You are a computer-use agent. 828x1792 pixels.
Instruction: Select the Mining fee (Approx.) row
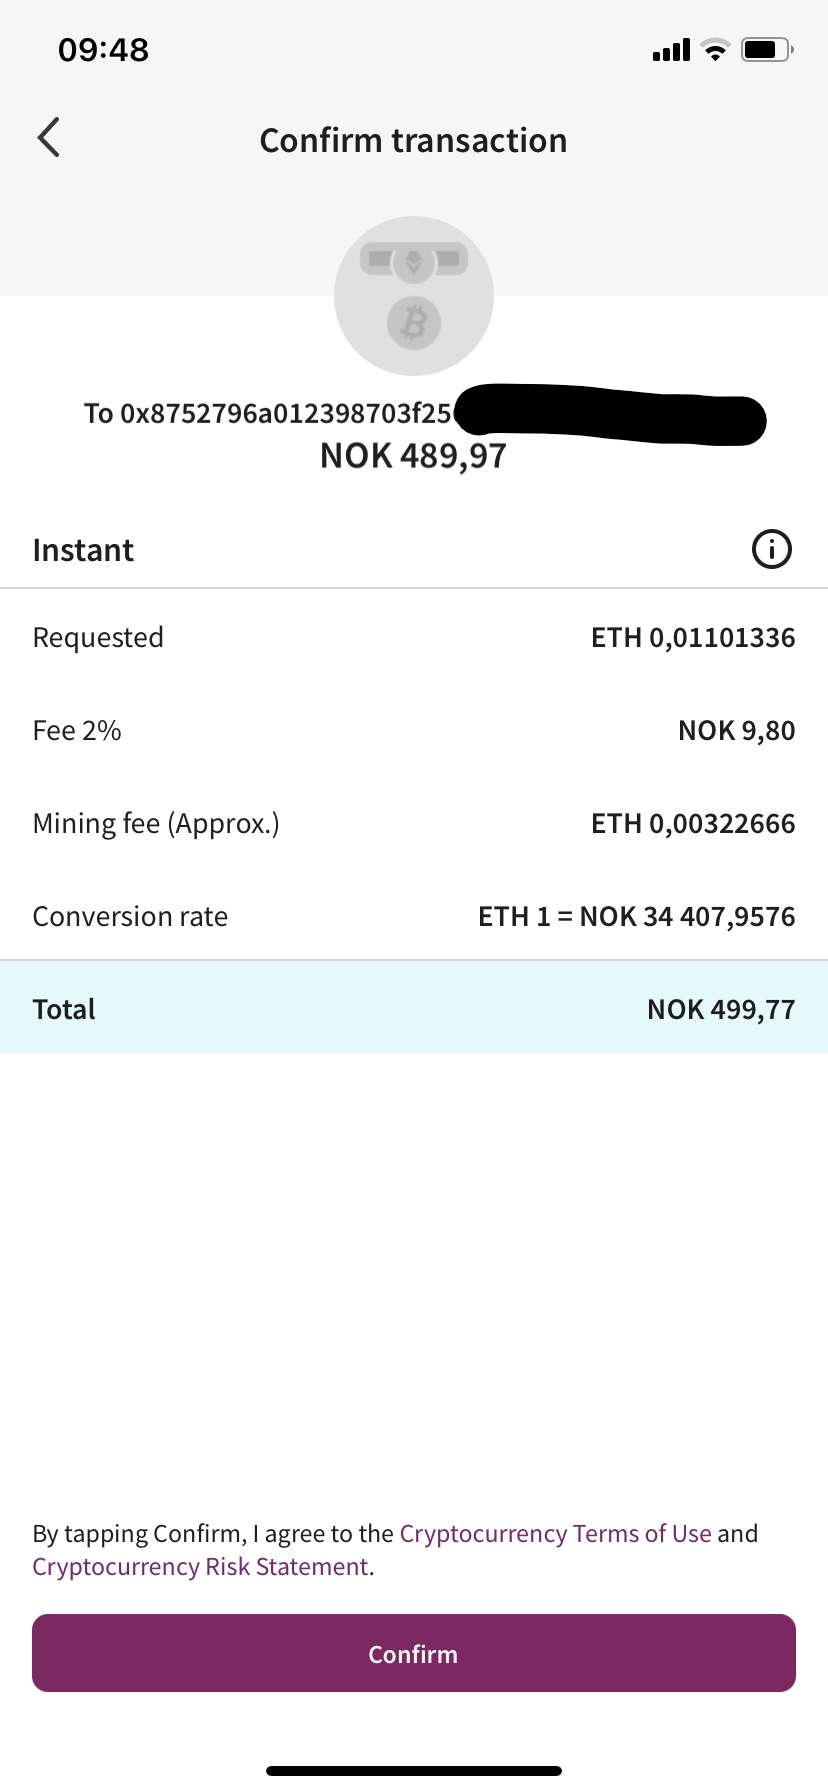413,824
